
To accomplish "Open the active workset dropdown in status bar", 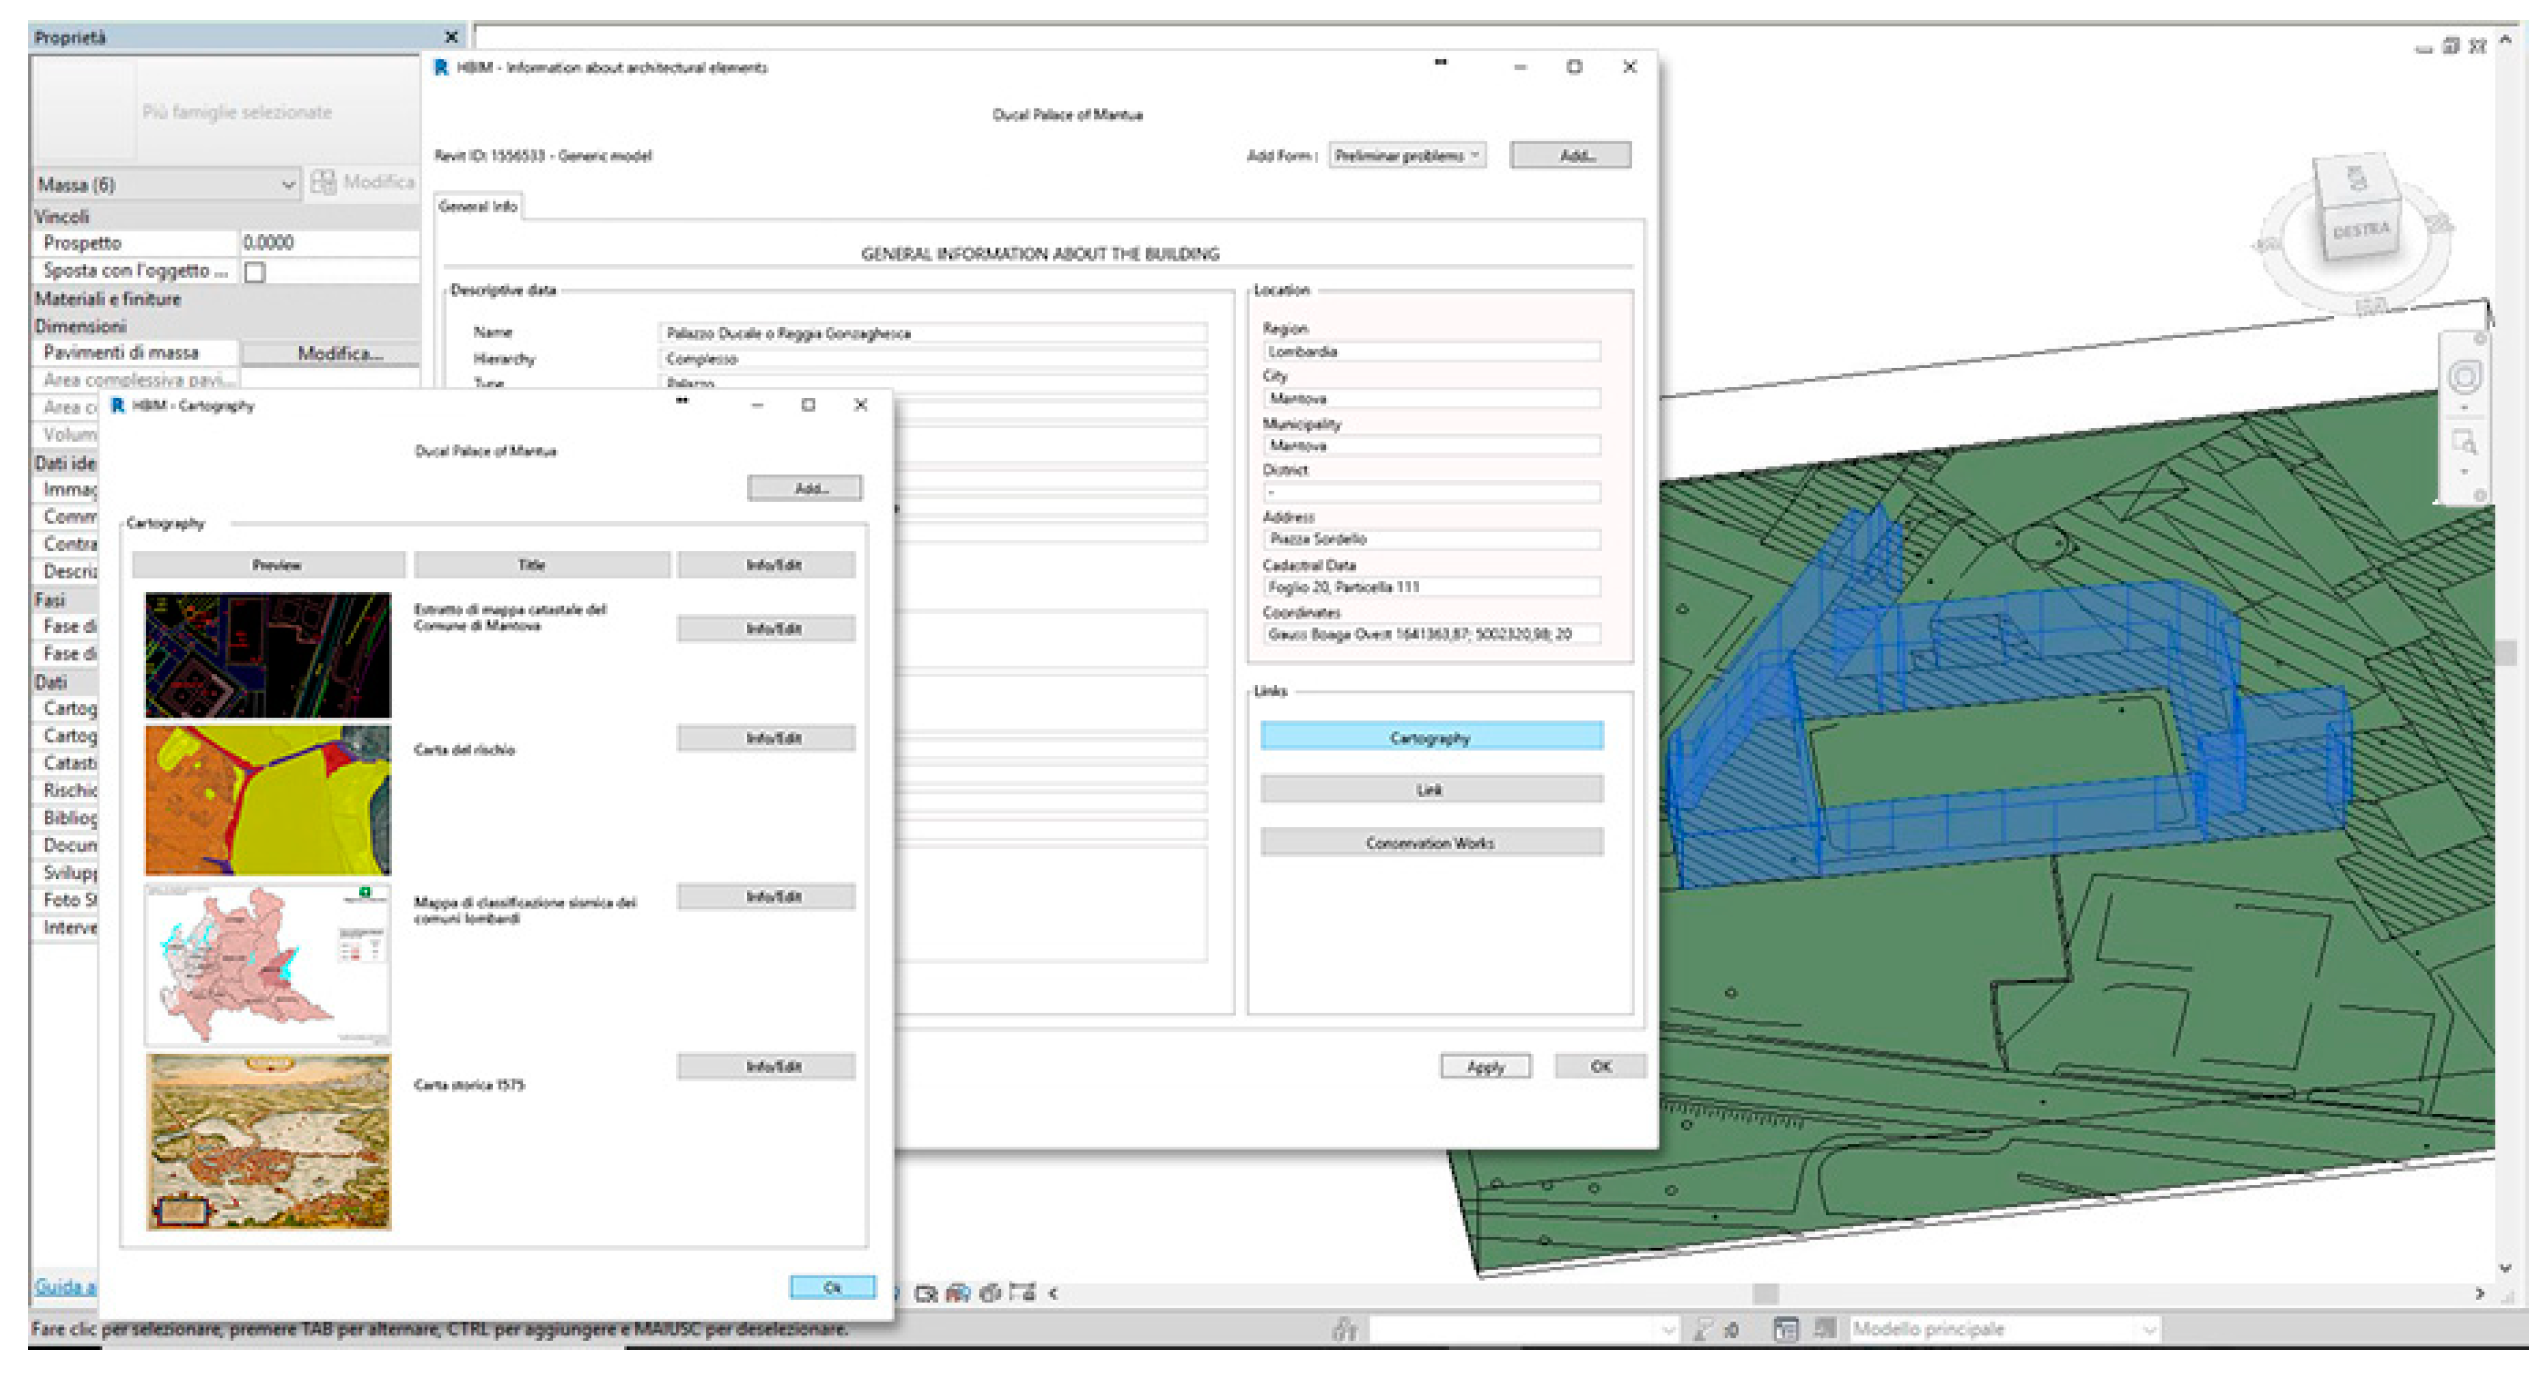I will tap(1667, 1330).
